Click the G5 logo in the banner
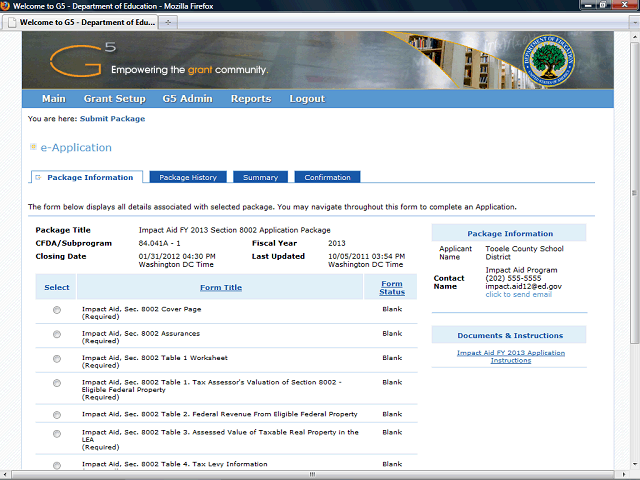The height and width of the screenshot is (480, 640). [x=83, y=60]
